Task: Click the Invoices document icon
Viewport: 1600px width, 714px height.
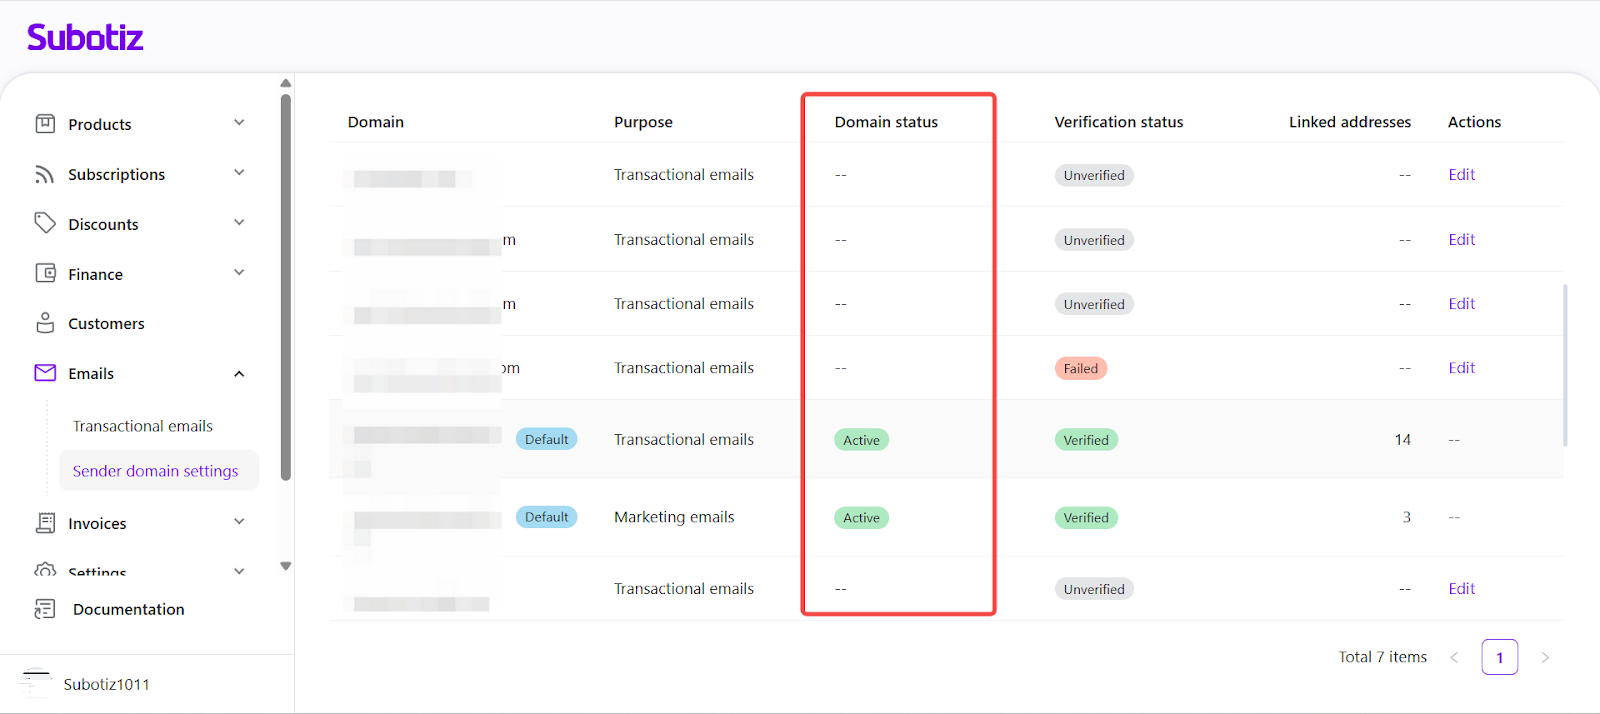Action: click(x=45, y=523)
